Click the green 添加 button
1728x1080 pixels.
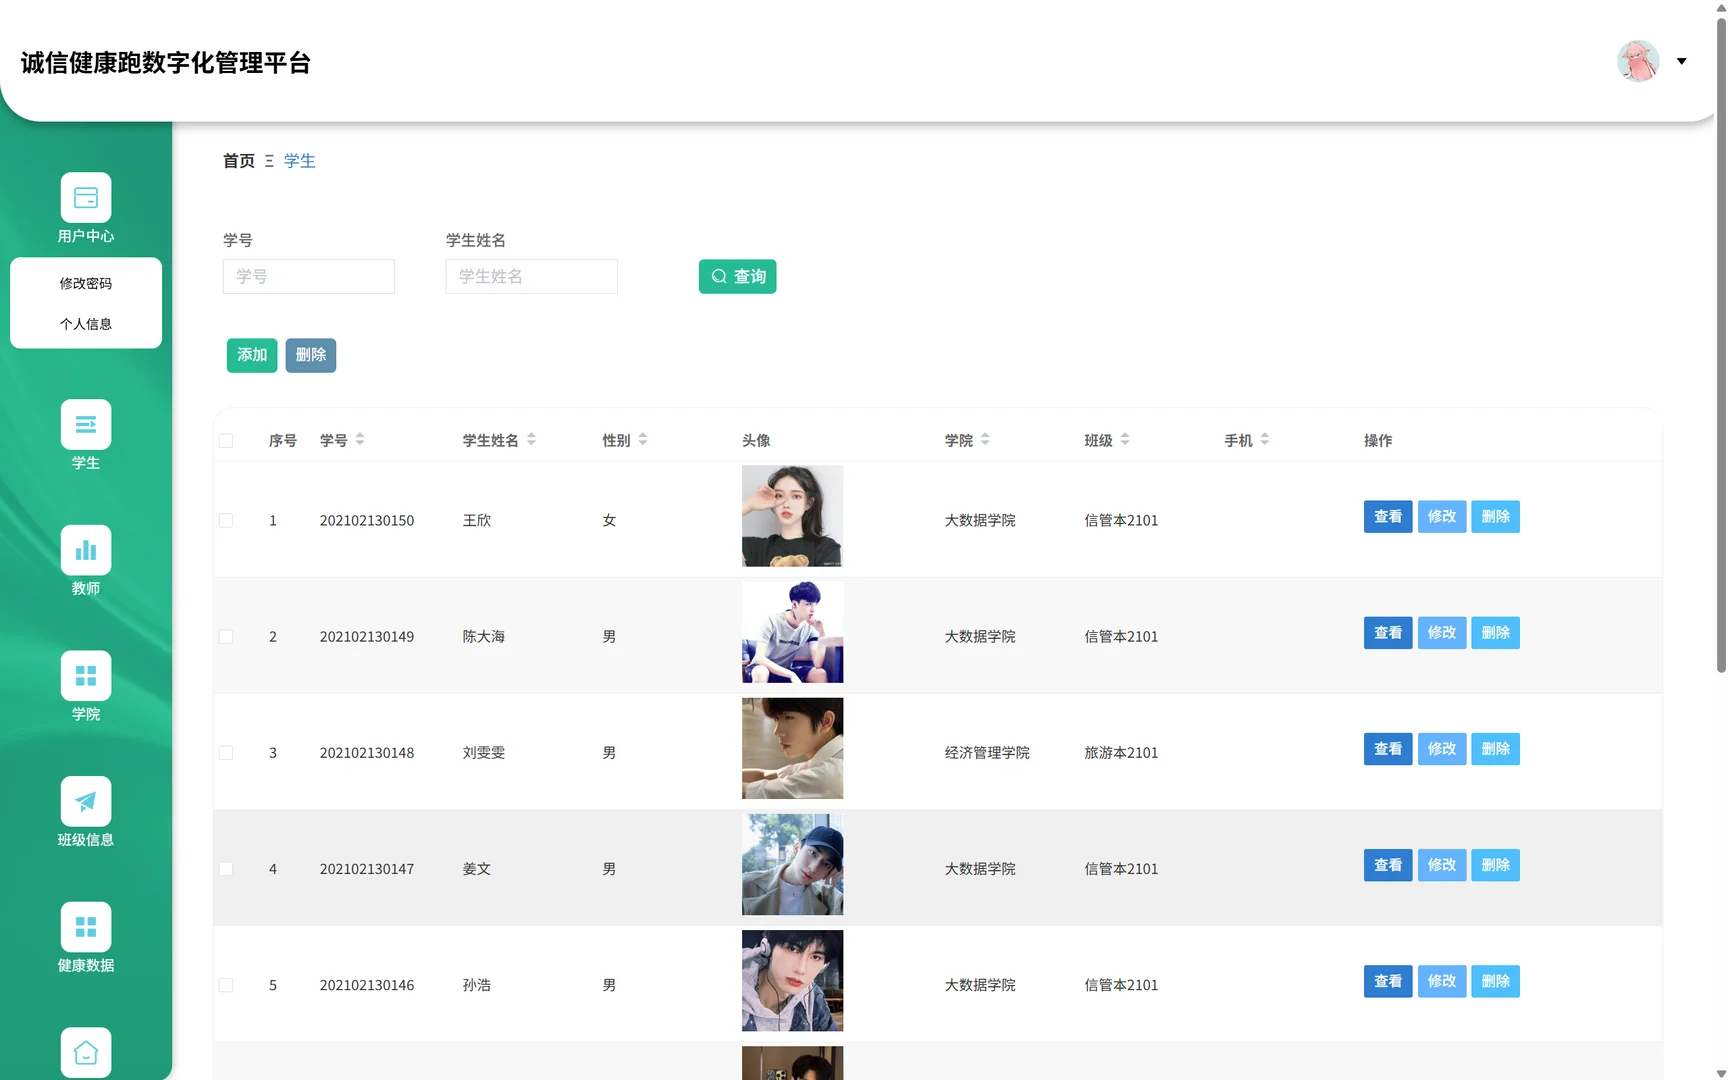(x=252, y=355)
